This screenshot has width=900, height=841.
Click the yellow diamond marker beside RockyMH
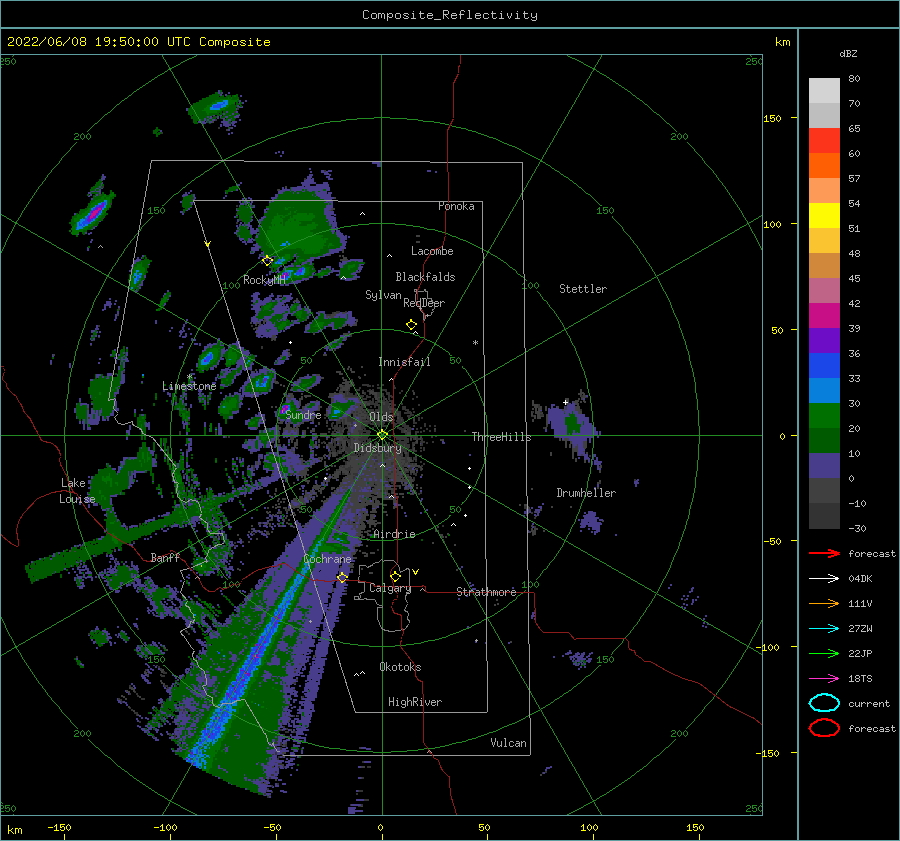267,261
